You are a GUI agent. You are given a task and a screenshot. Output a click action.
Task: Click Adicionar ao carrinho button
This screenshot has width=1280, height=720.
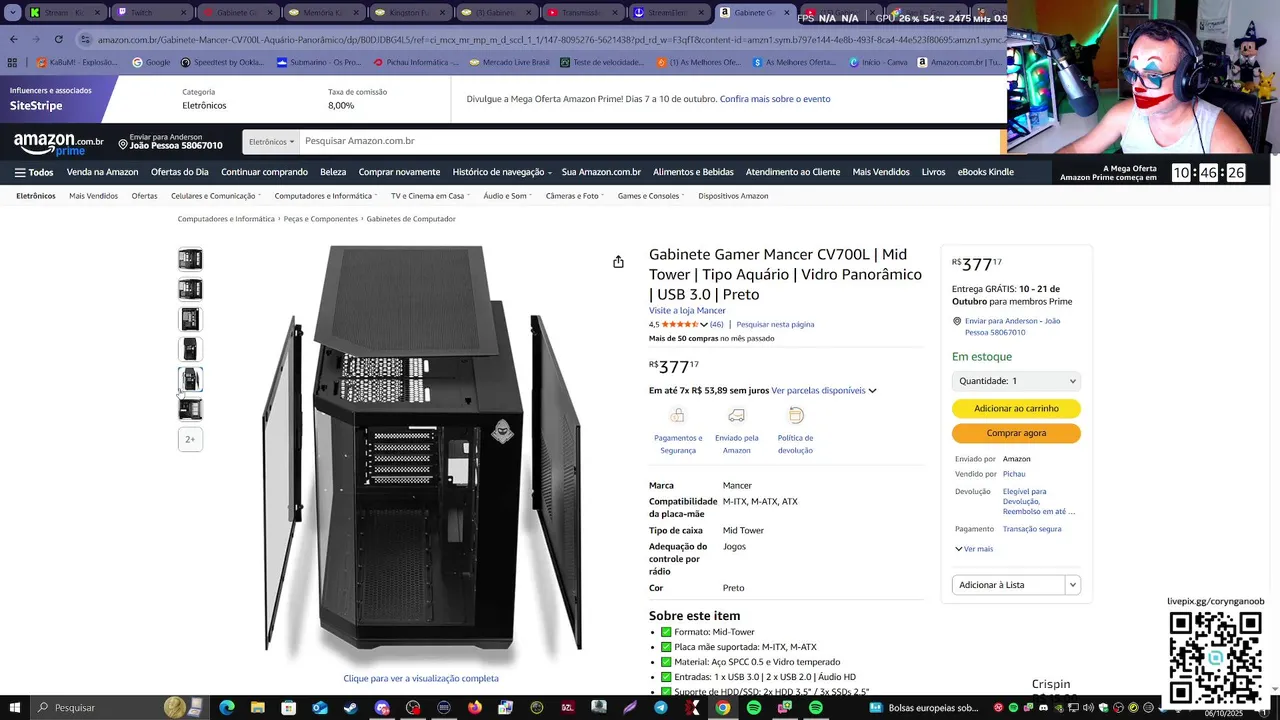1016,409
